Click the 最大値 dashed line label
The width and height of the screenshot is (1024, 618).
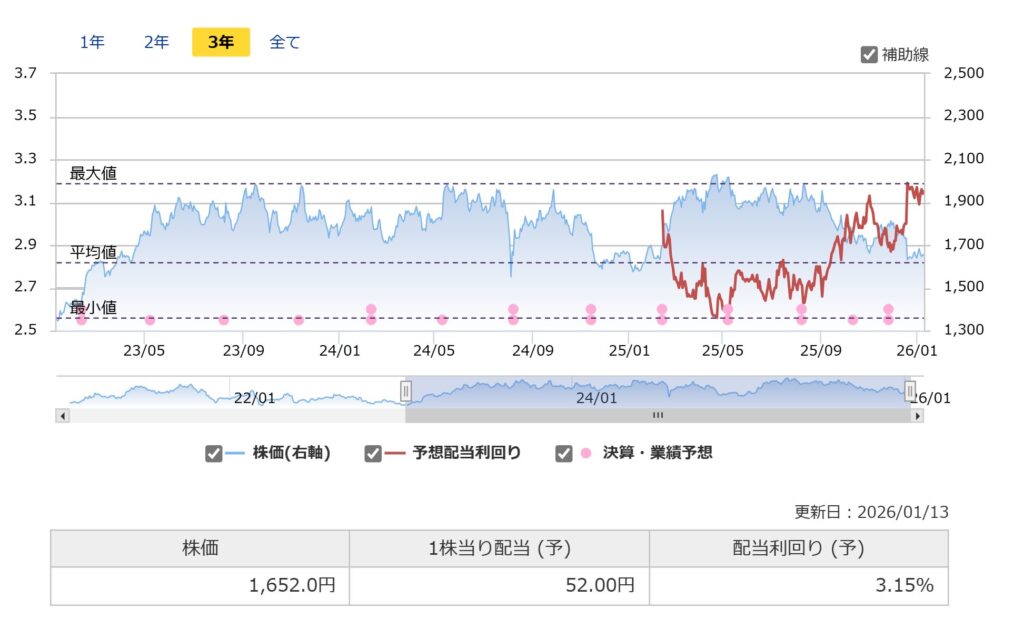click(90, 173)
